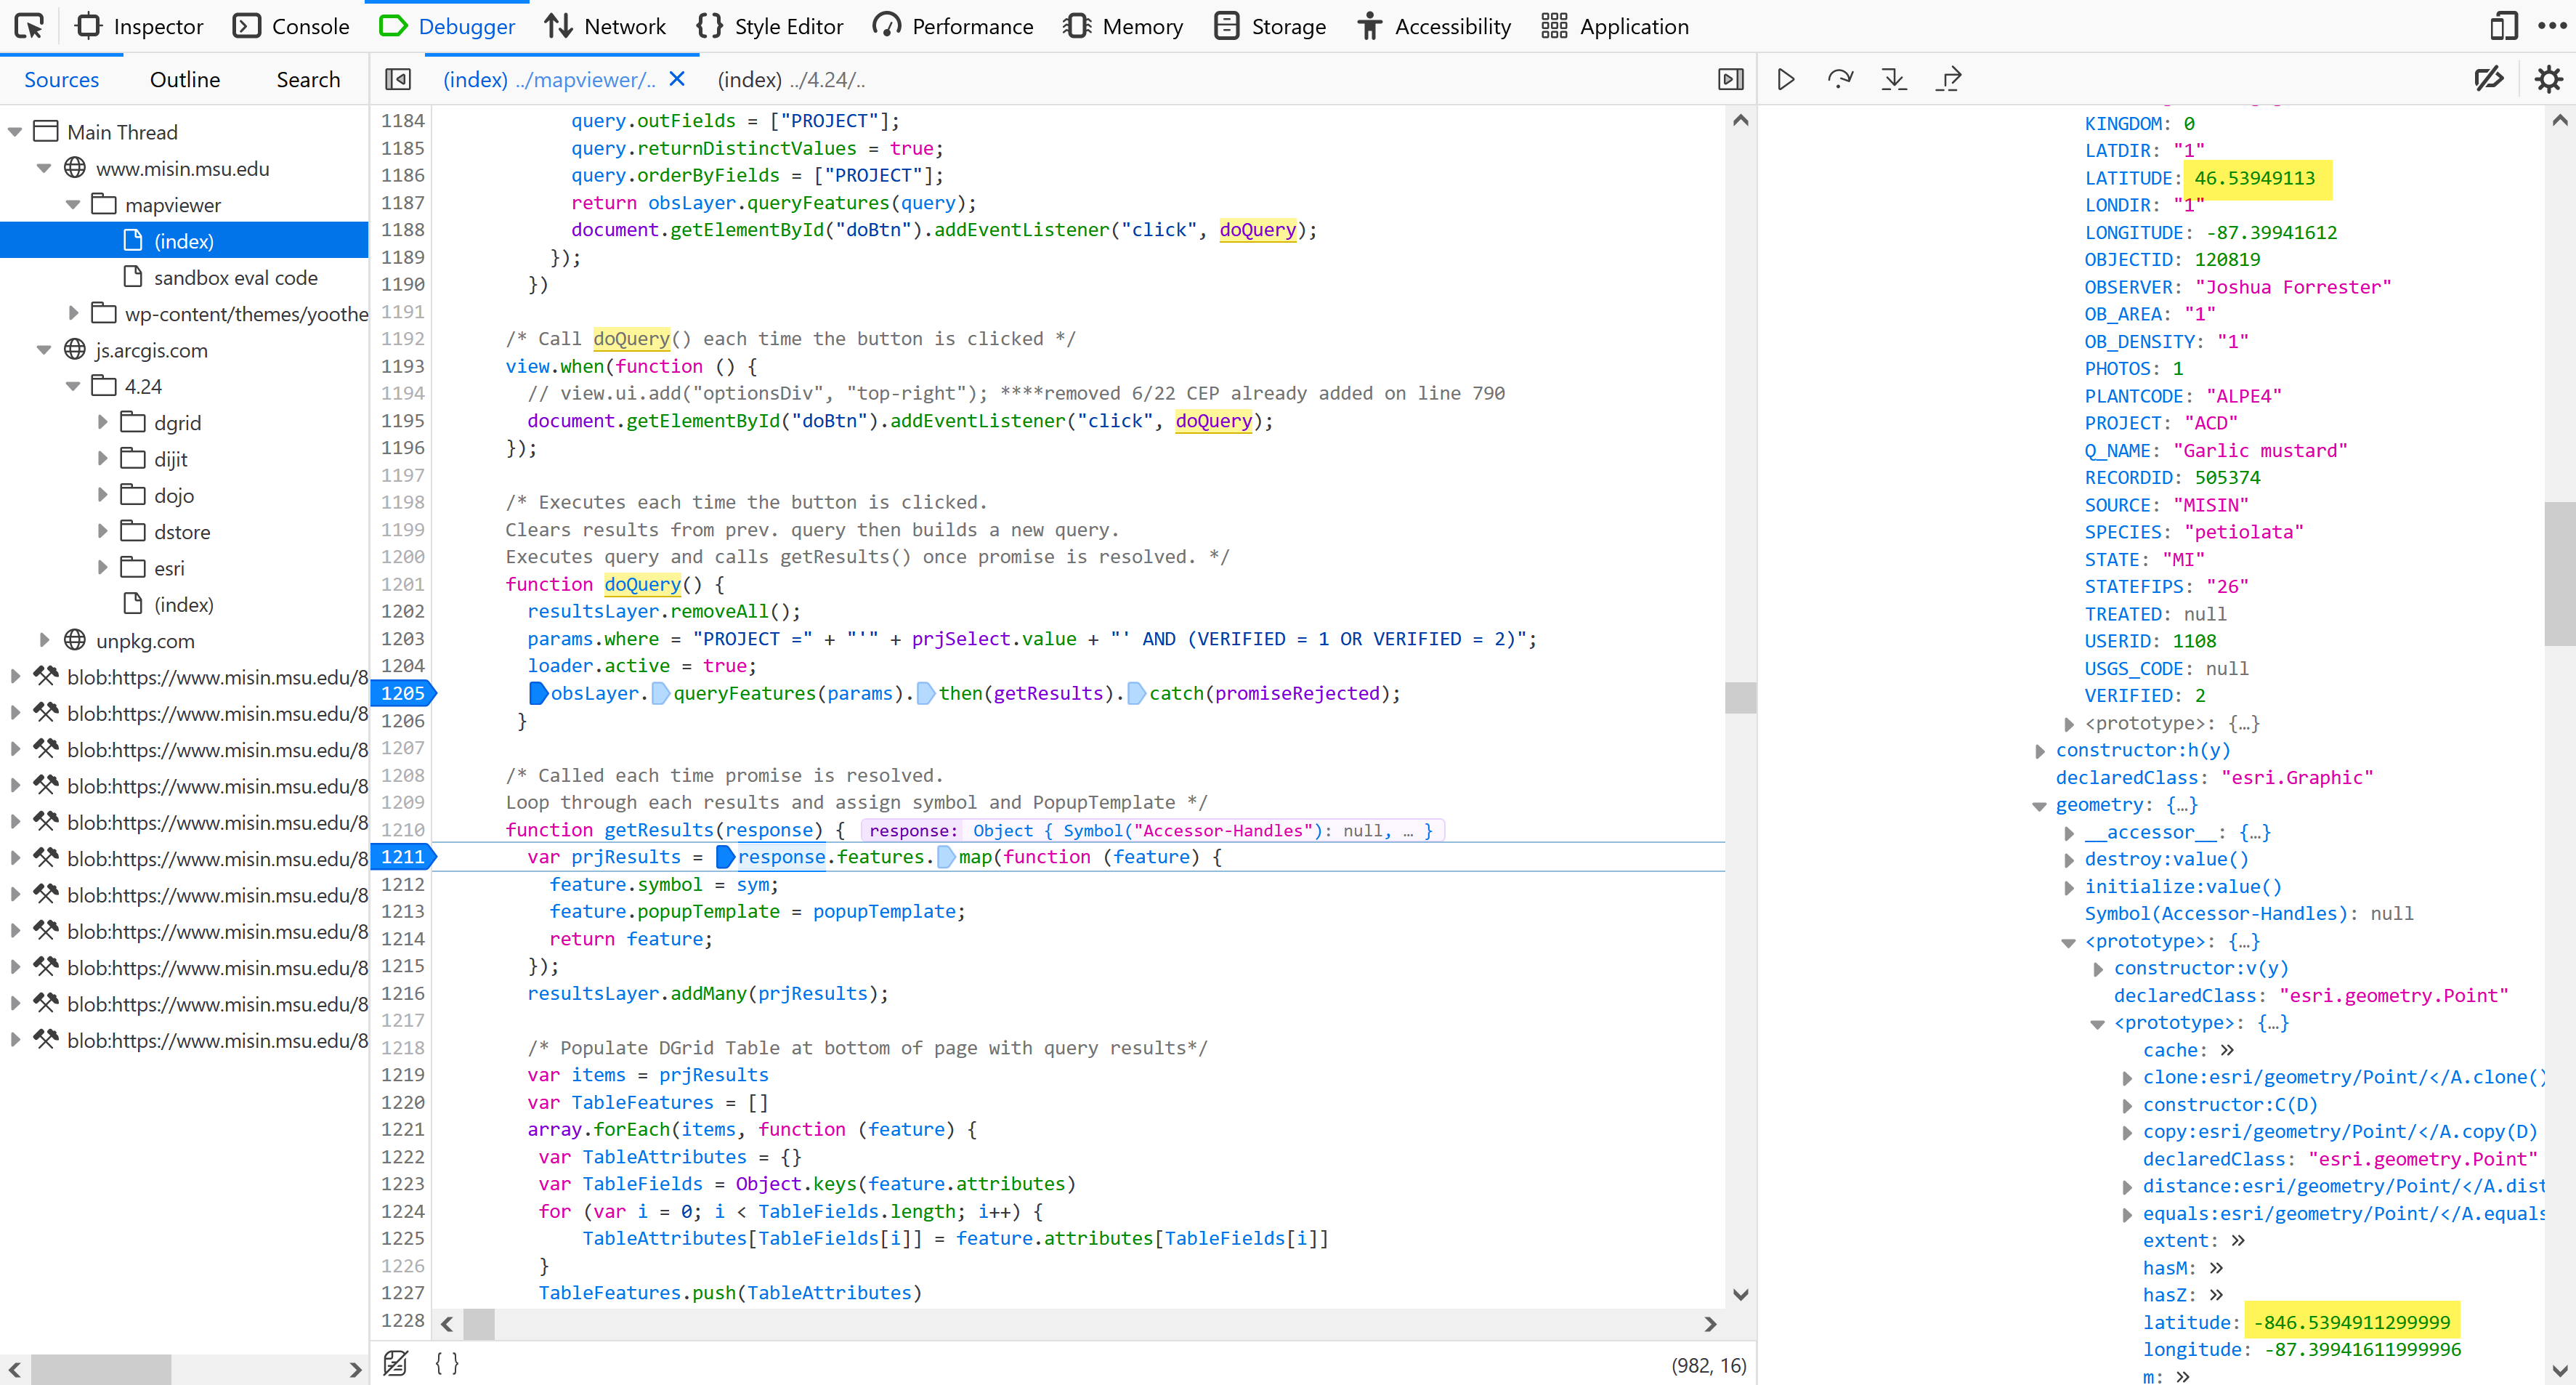Click the Step Out icon
The width and height of the screenshot is (2576, 1385).
click(x=1948, y=79)
